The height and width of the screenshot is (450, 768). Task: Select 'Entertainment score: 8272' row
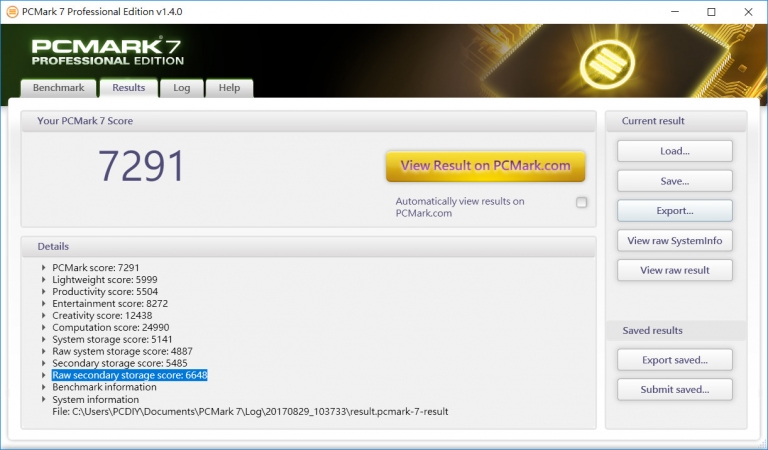point(110,304)
